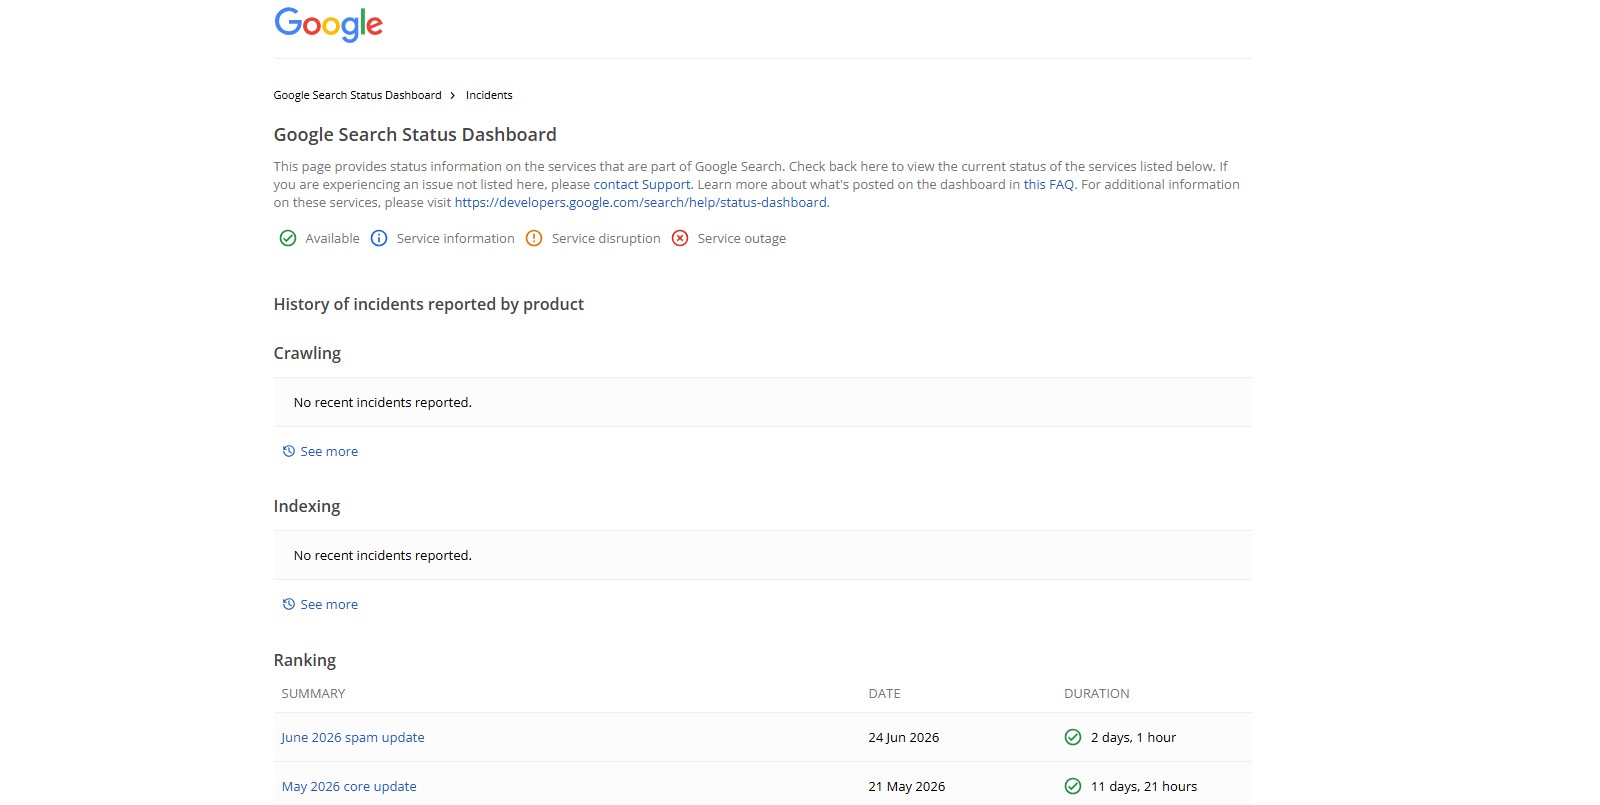The width and height of the screenshot is (1600, 805).
Task: Click the 2 days, 1 hour duration
Action: click(1133, 737)
